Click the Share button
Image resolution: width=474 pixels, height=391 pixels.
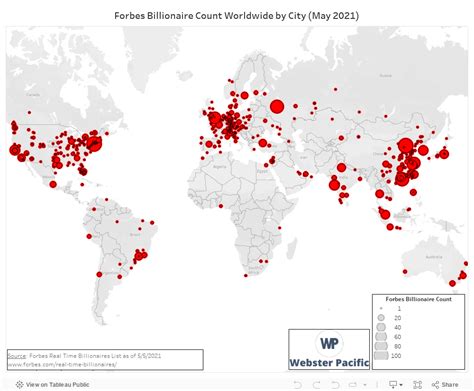tap(445, 384)
